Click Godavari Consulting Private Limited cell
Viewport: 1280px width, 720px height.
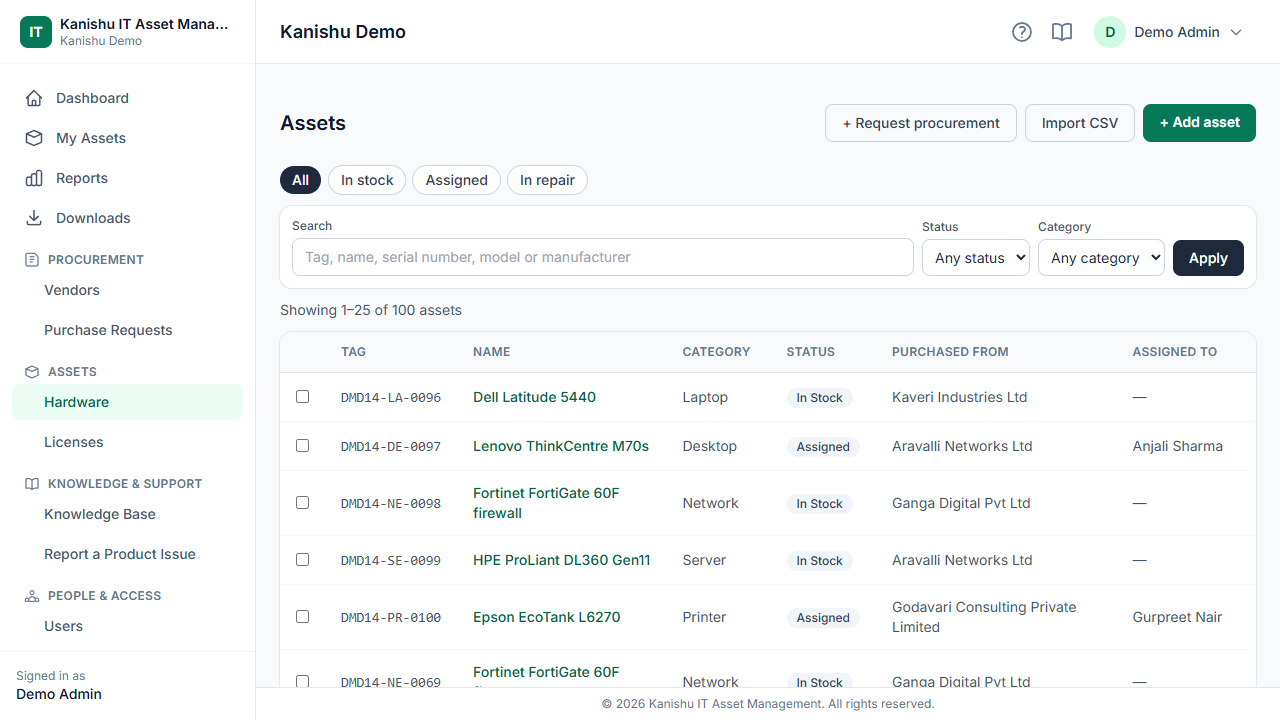pos(984,617)
